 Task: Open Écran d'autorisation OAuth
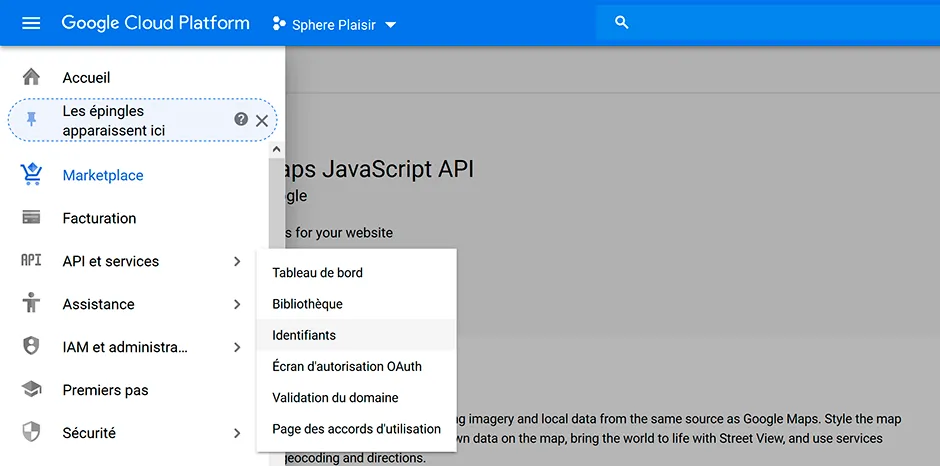[356, 366]
